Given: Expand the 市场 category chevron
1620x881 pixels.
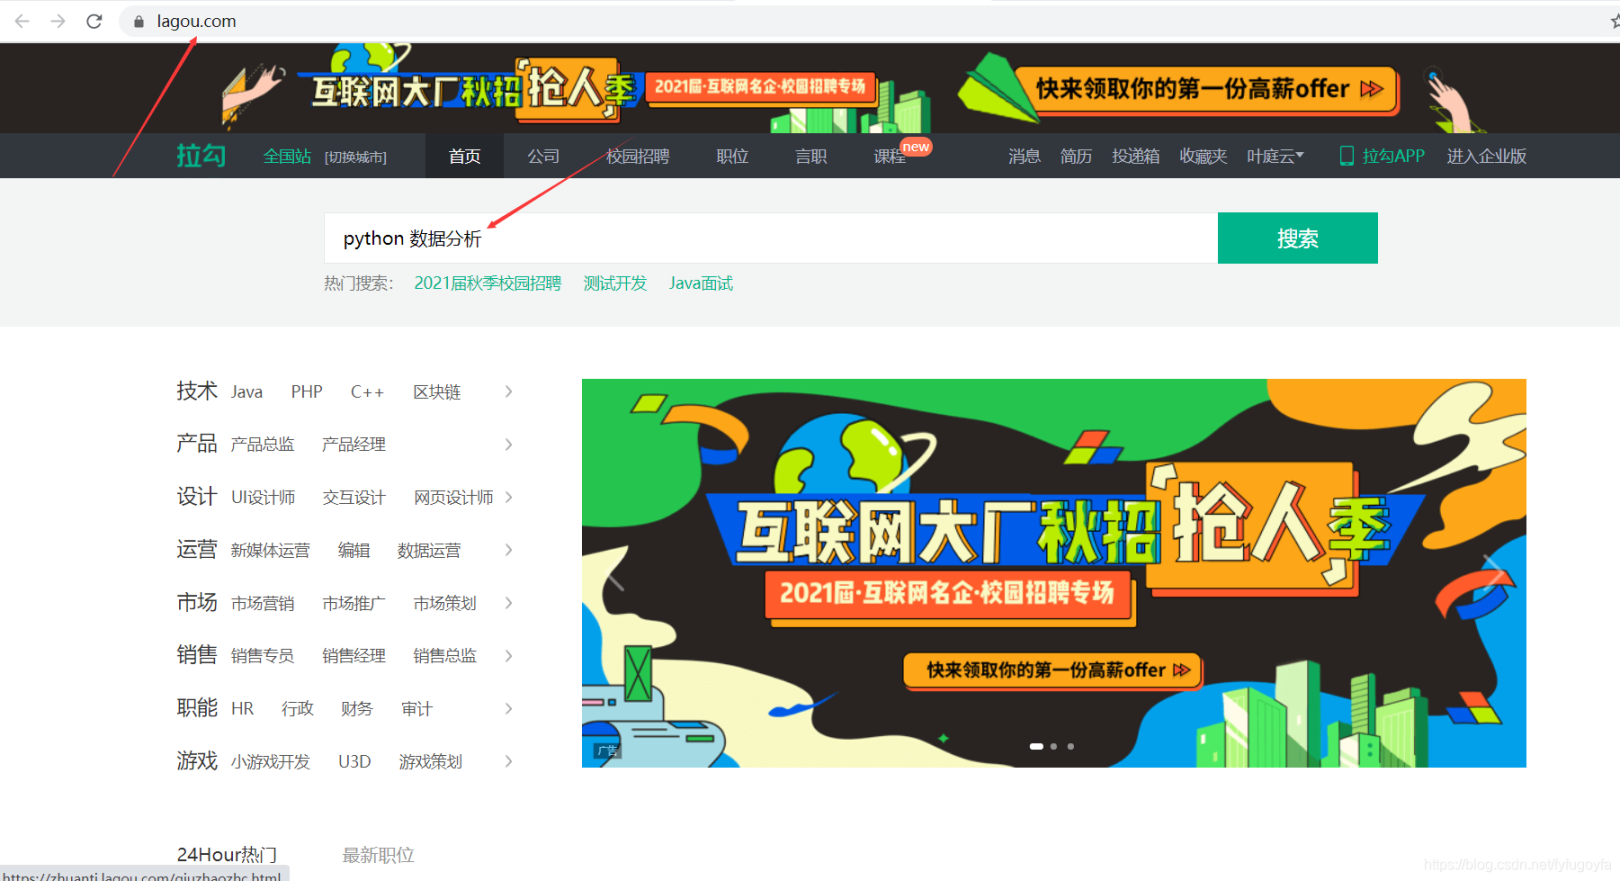Looking at the screenshot, I should [x=509, y=603].
